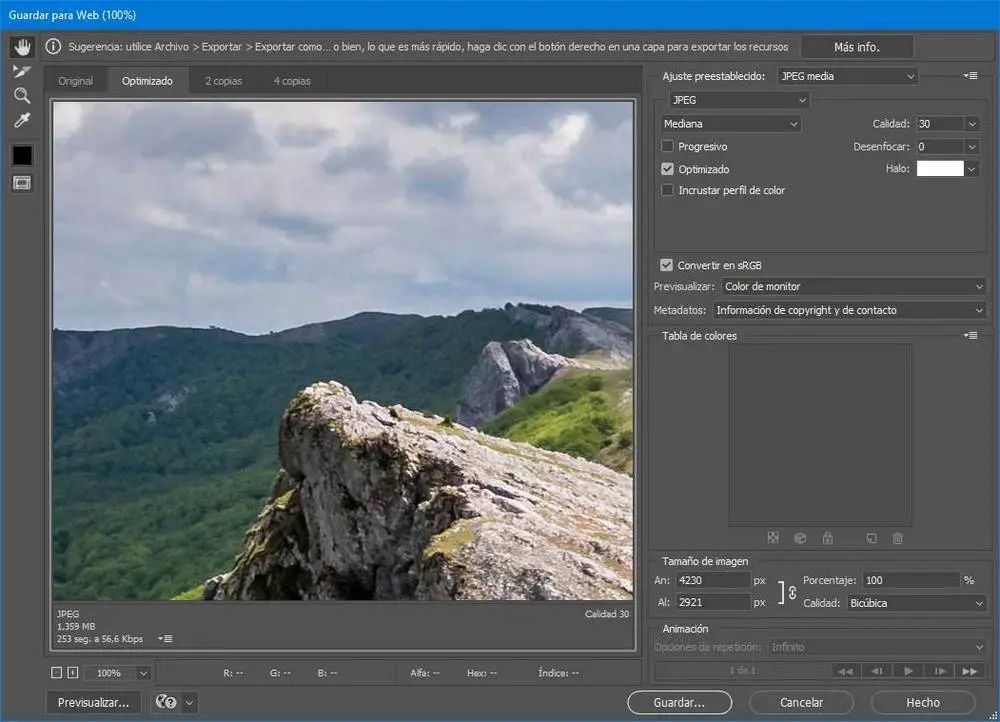Select the Hand tool
1000x722 pixels.
(x=22, y=47)
